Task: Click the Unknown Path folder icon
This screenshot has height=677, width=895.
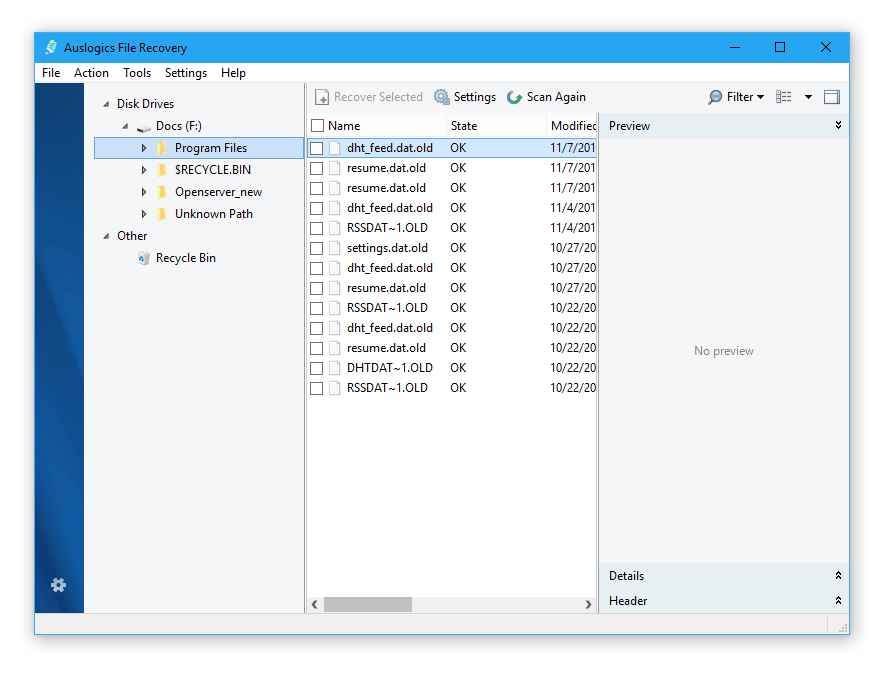Action: tap(163, 214)
